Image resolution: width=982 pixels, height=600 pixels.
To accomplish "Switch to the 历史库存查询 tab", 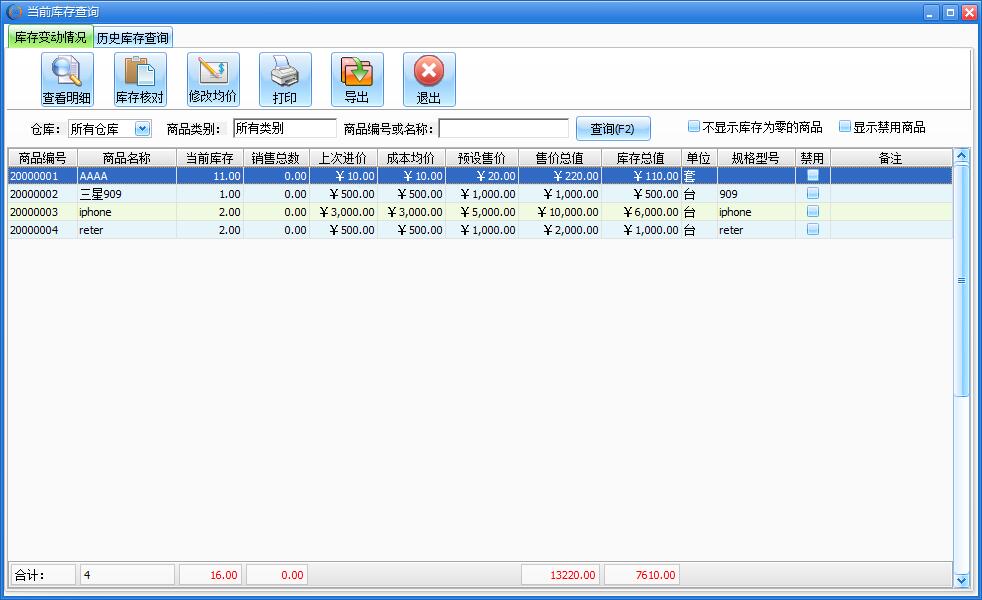I will coord(133,38).
